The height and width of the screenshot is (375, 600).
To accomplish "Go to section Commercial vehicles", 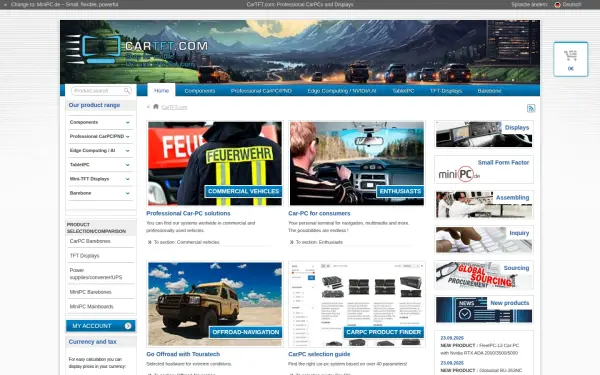I will (186, 242).
